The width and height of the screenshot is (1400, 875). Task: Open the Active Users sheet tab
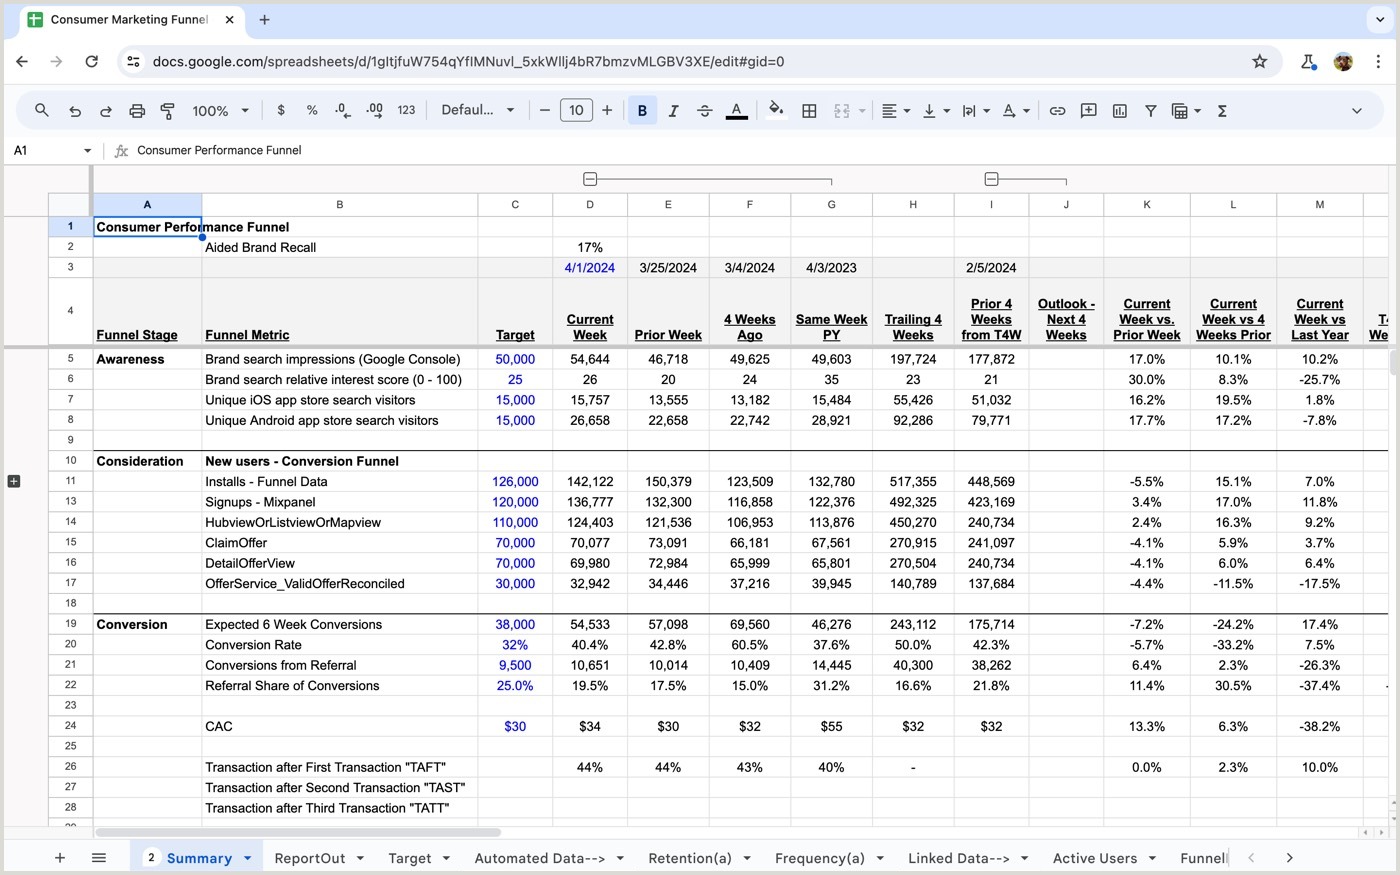[x=1095, y=858]
